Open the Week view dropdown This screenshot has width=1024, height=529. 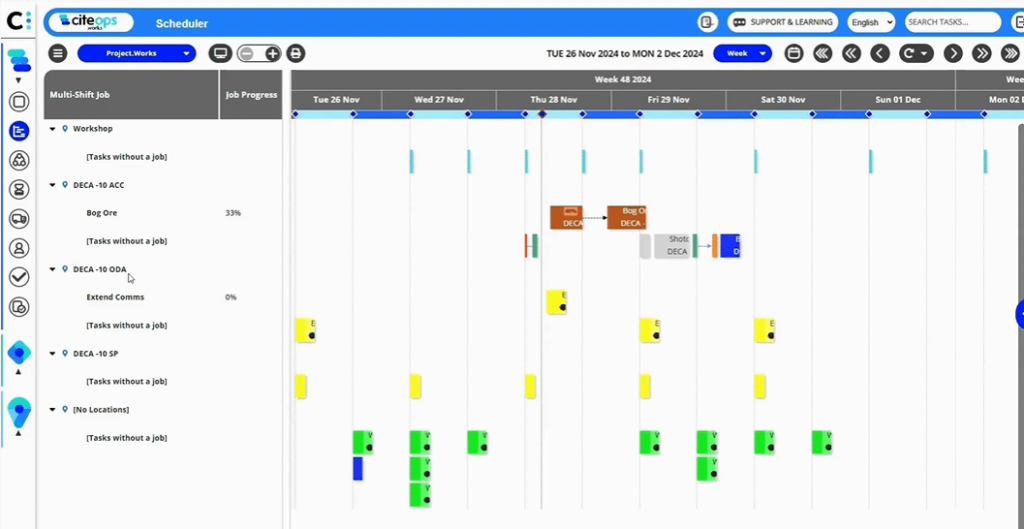tap(742, 54)
